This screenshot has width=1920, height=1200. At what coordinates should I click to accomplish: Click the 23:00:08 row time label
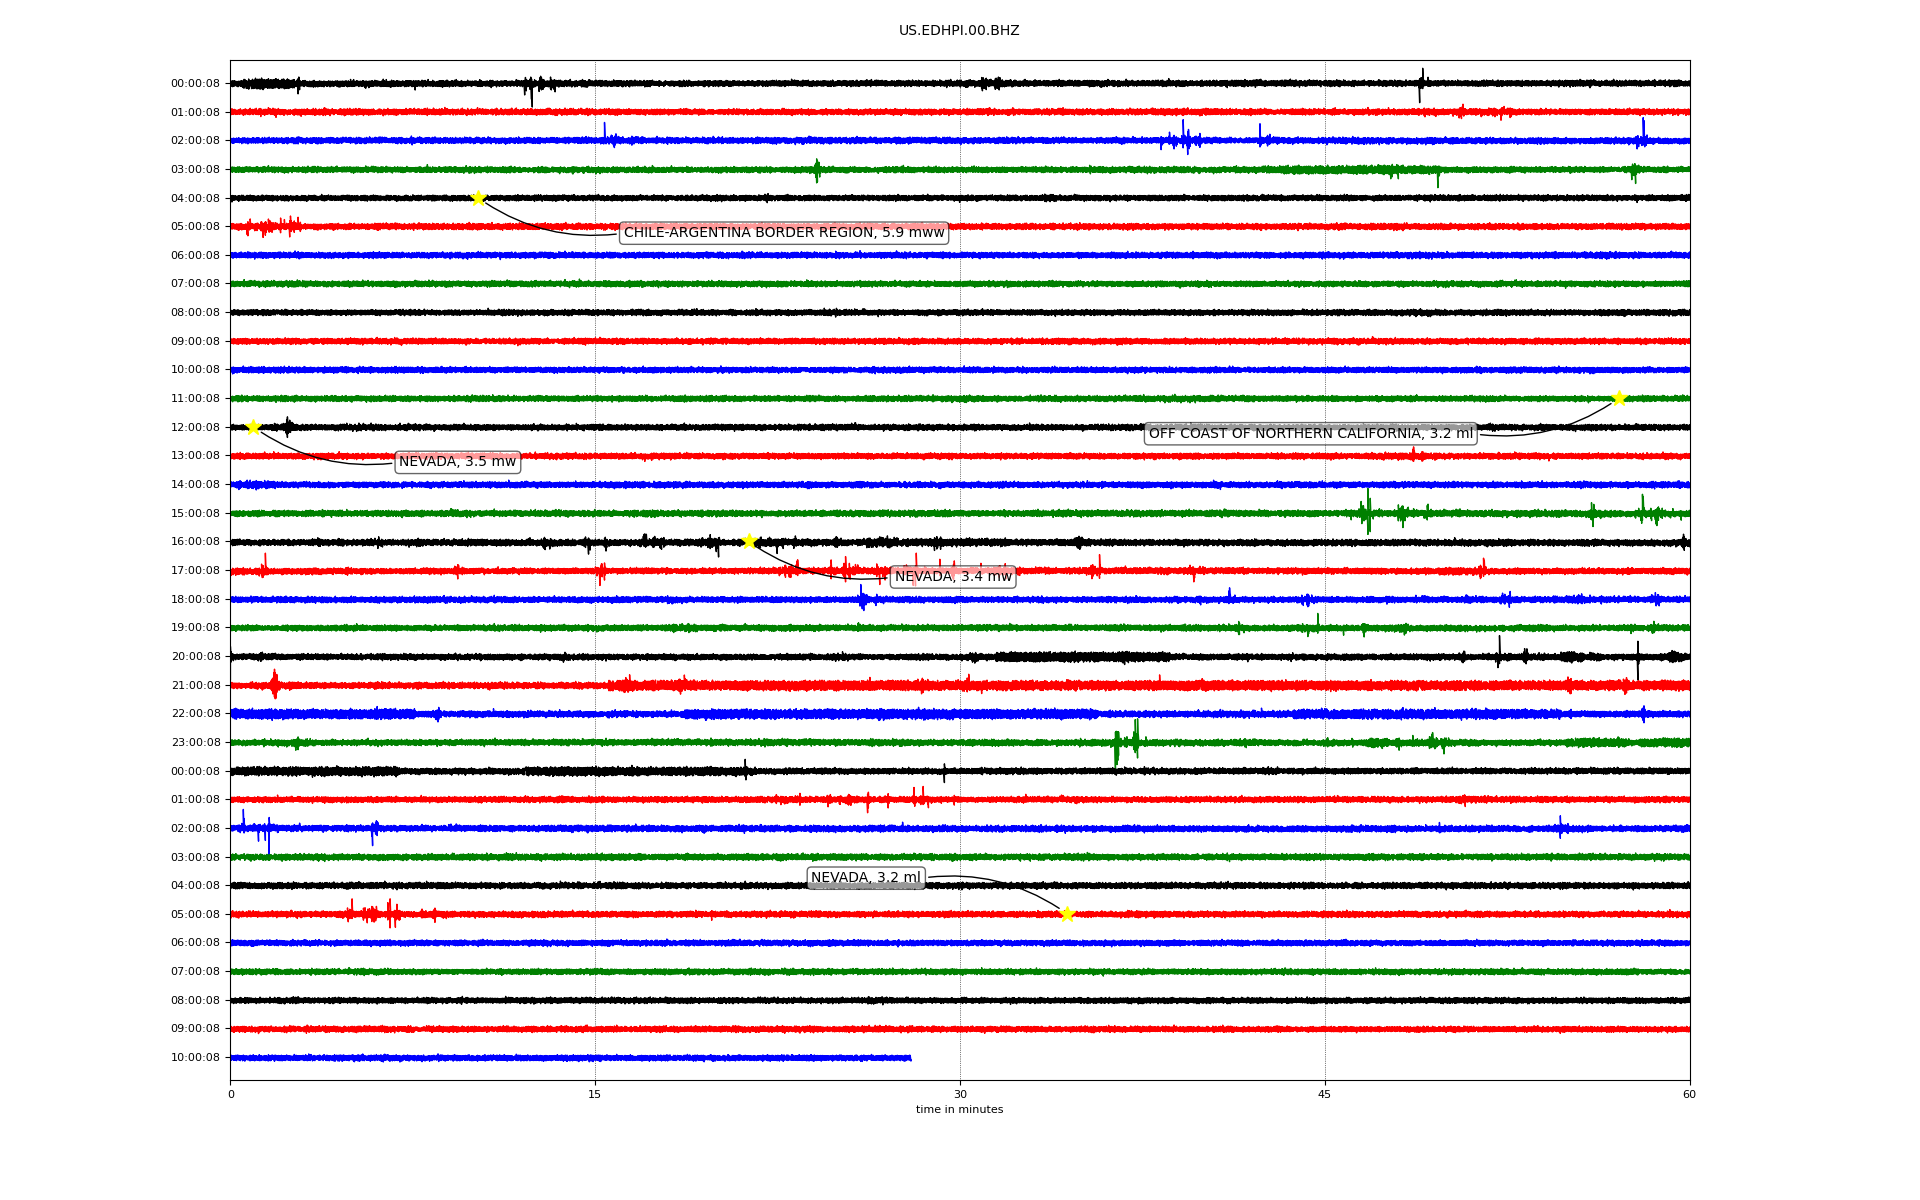[195, 743]
